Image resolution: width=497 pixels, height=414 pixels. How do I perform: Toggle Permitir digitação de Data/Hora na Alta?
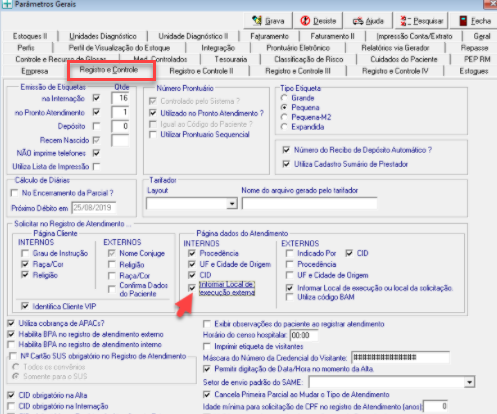[207, 369]
